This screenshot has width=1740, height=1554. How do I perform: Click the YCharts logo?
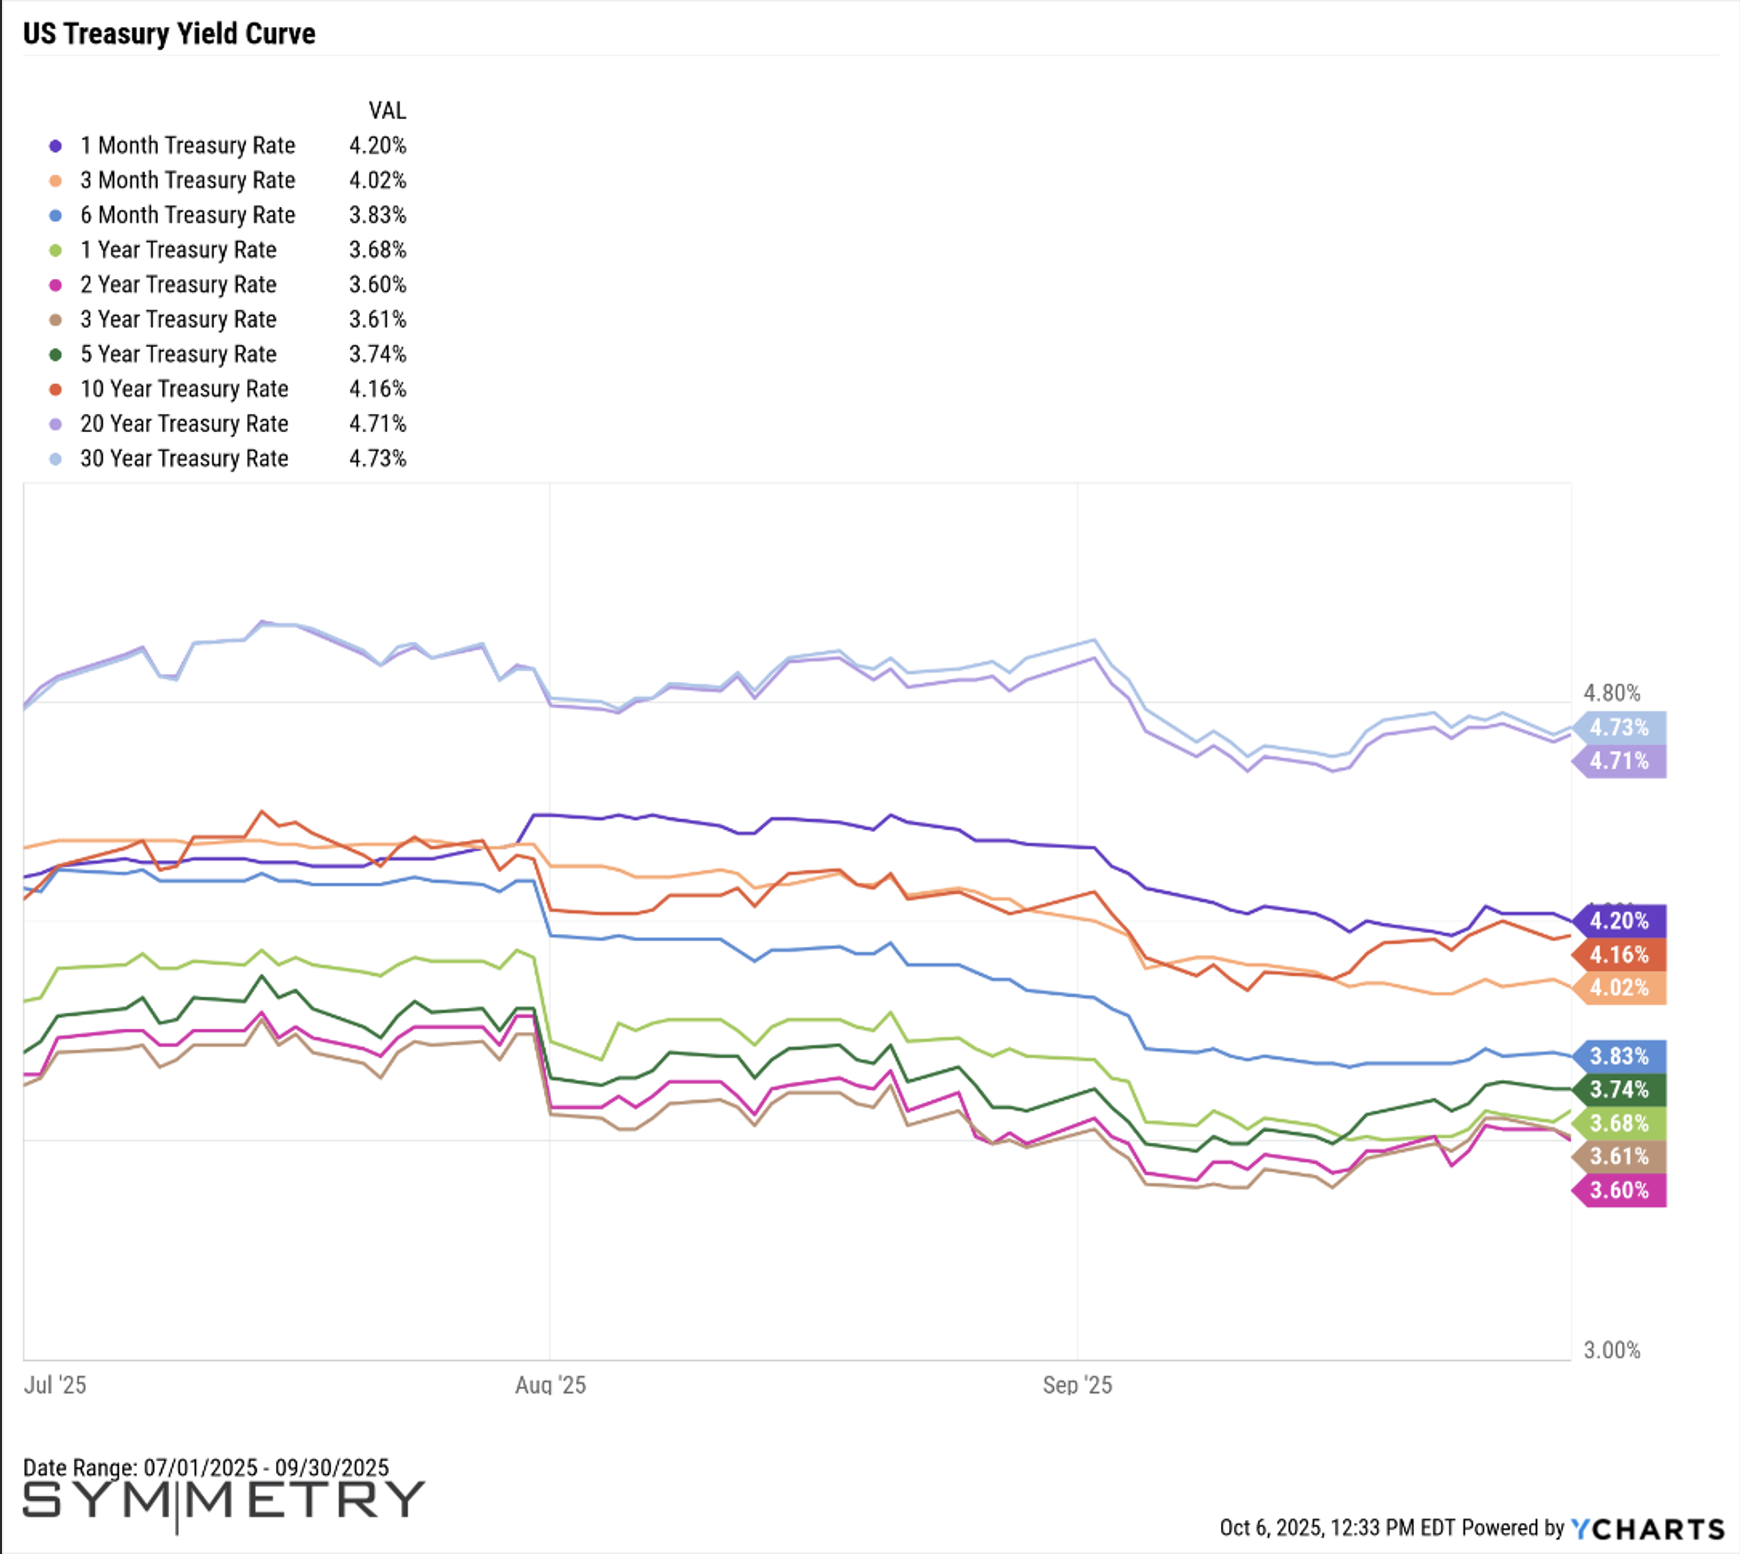[1648, 1528]
